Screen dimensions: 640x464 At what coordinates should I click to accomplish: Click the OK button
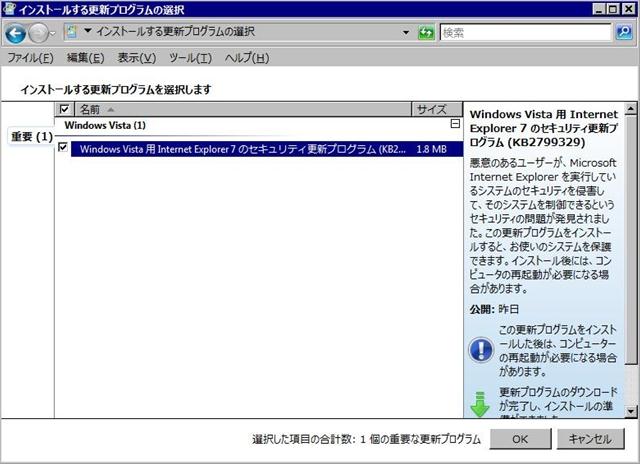(520, 439)
